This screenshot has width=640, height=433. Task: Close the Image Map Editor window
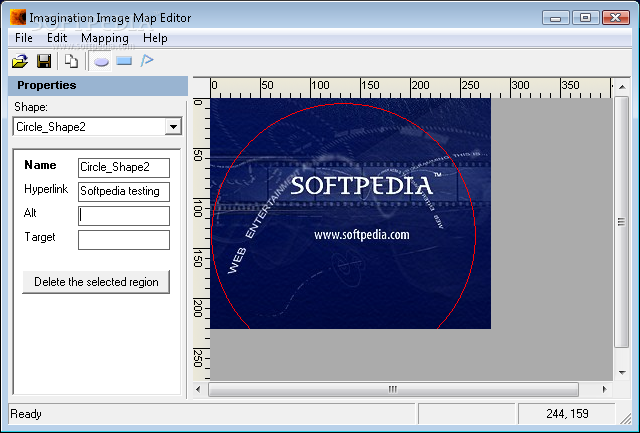pyautogui.click(x=616, y=18)
